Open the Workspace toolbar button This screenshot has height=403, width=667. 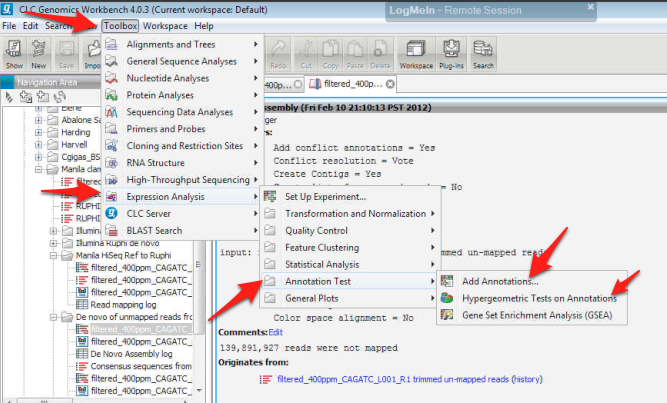point(416,51)
